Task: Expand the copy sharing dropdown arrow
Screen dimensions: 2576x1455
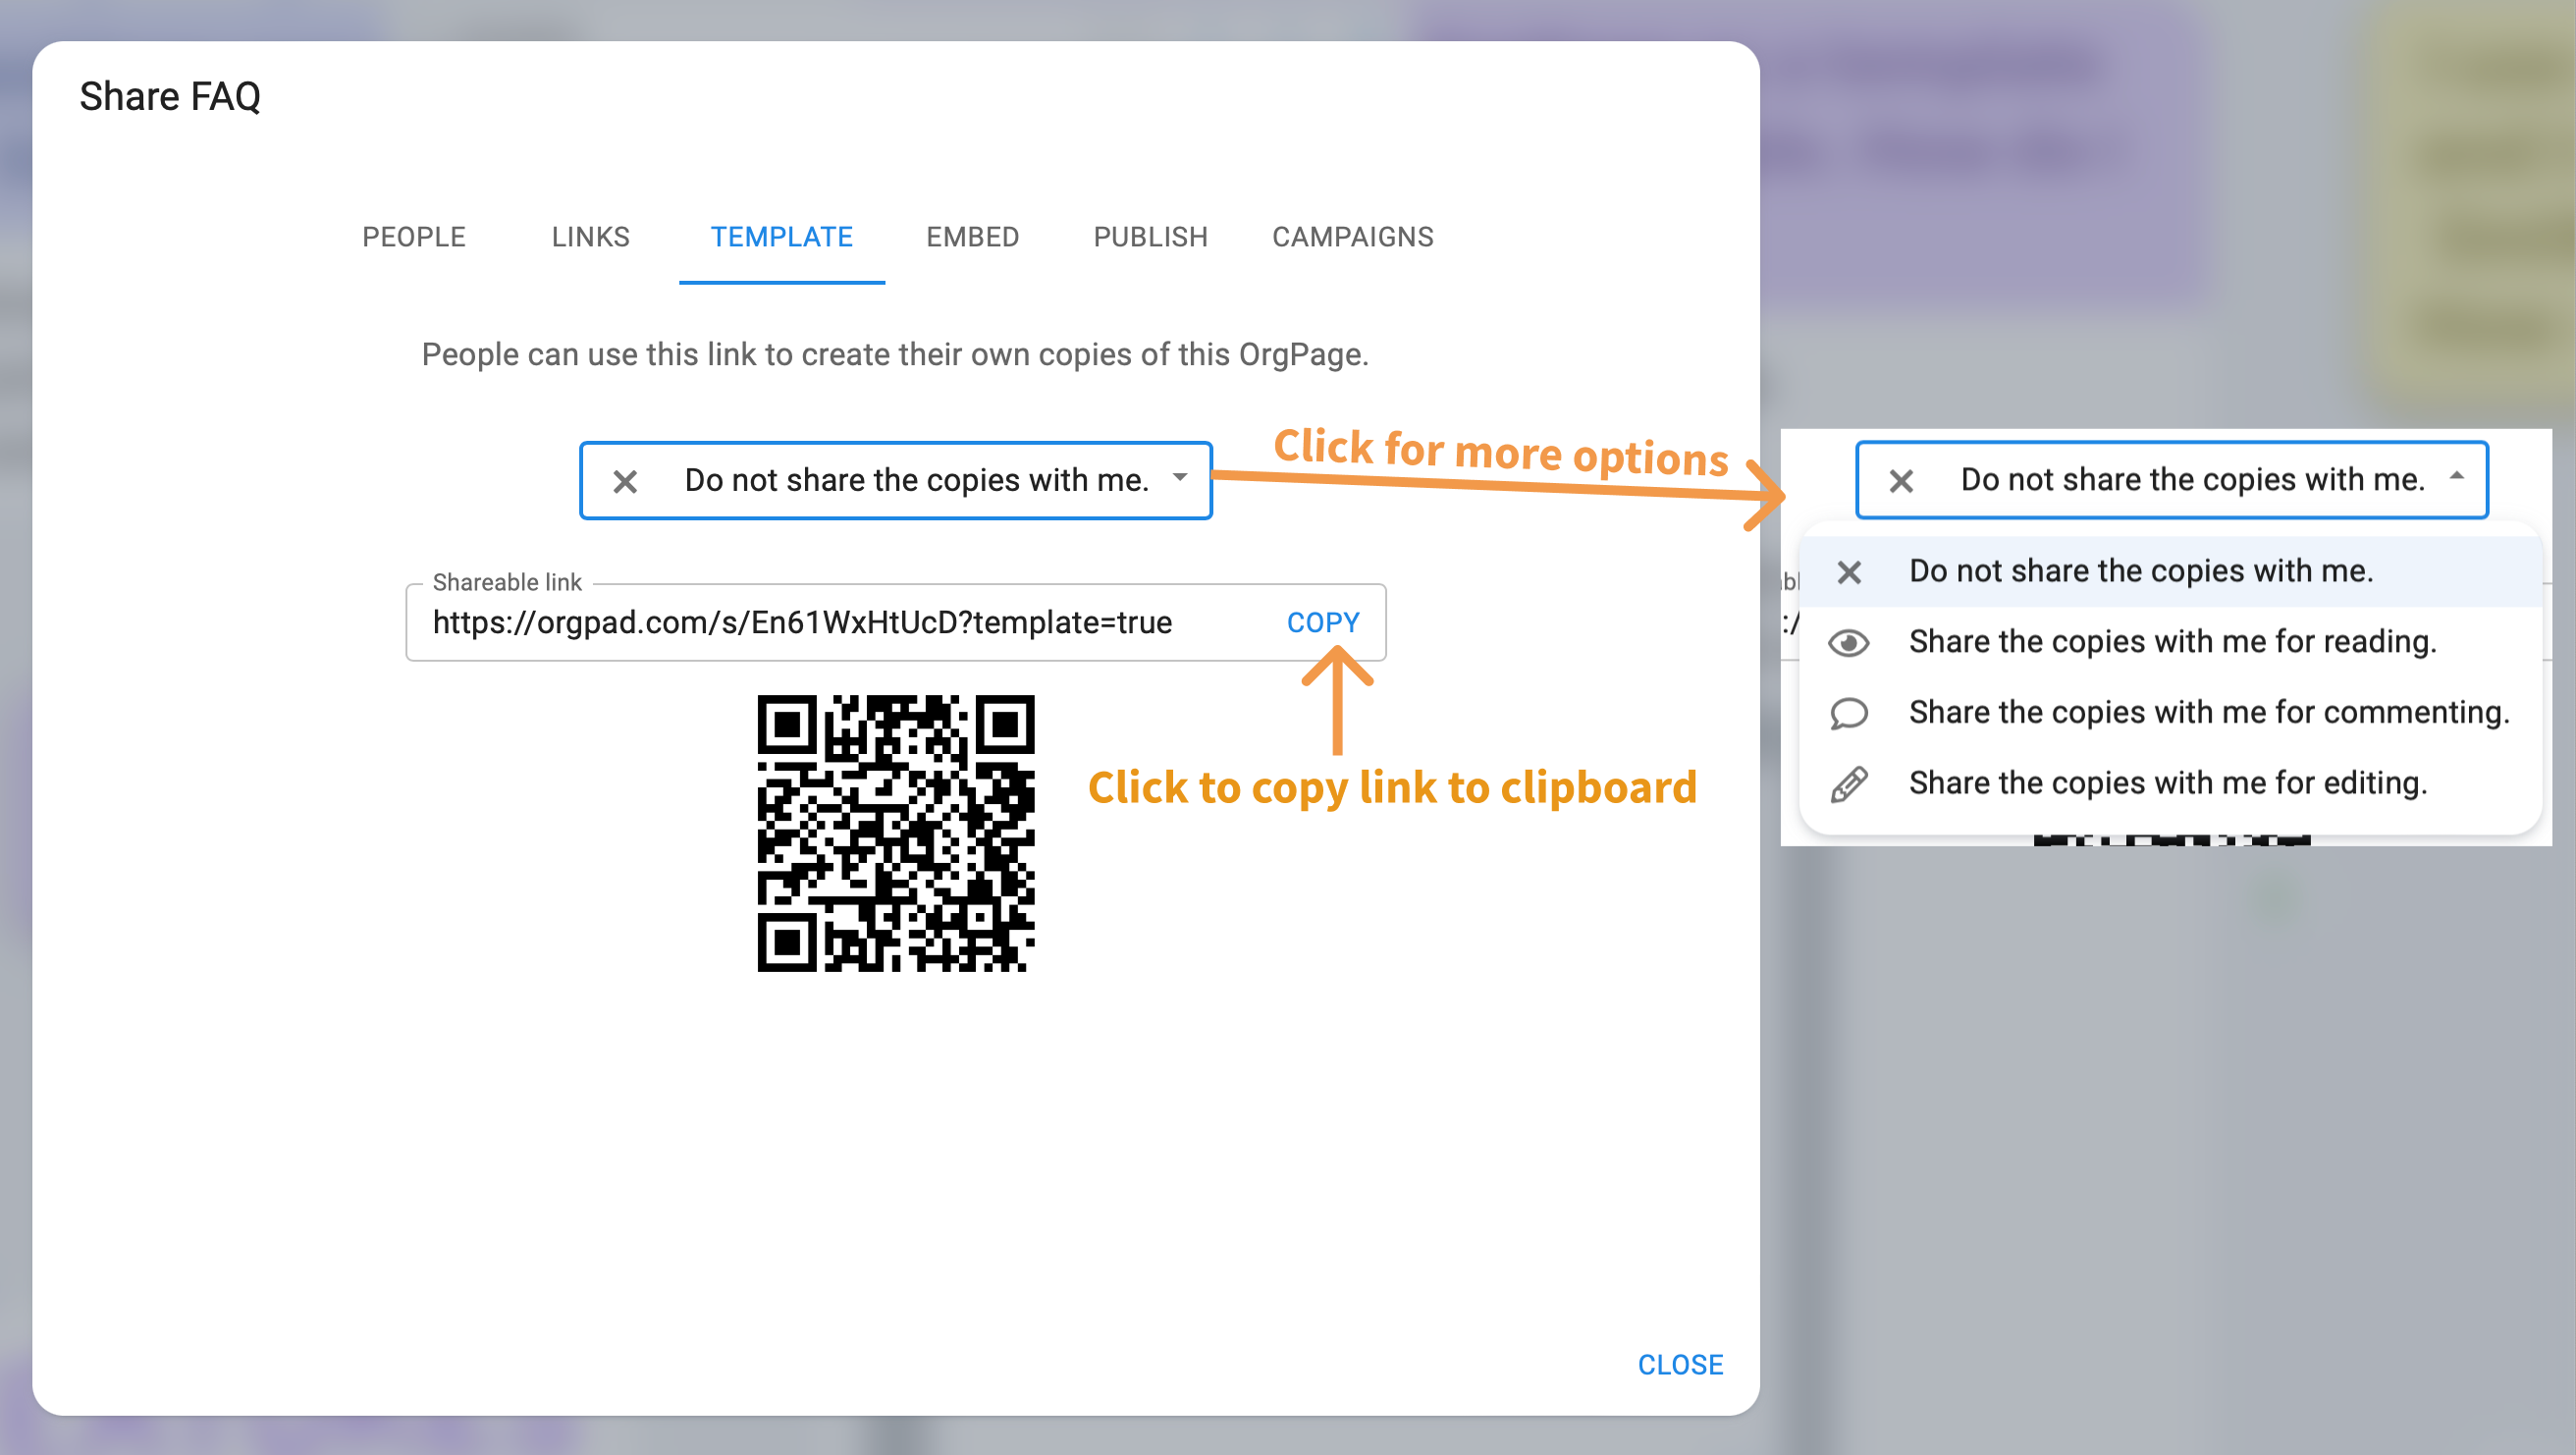Action: pos(1180,478)
